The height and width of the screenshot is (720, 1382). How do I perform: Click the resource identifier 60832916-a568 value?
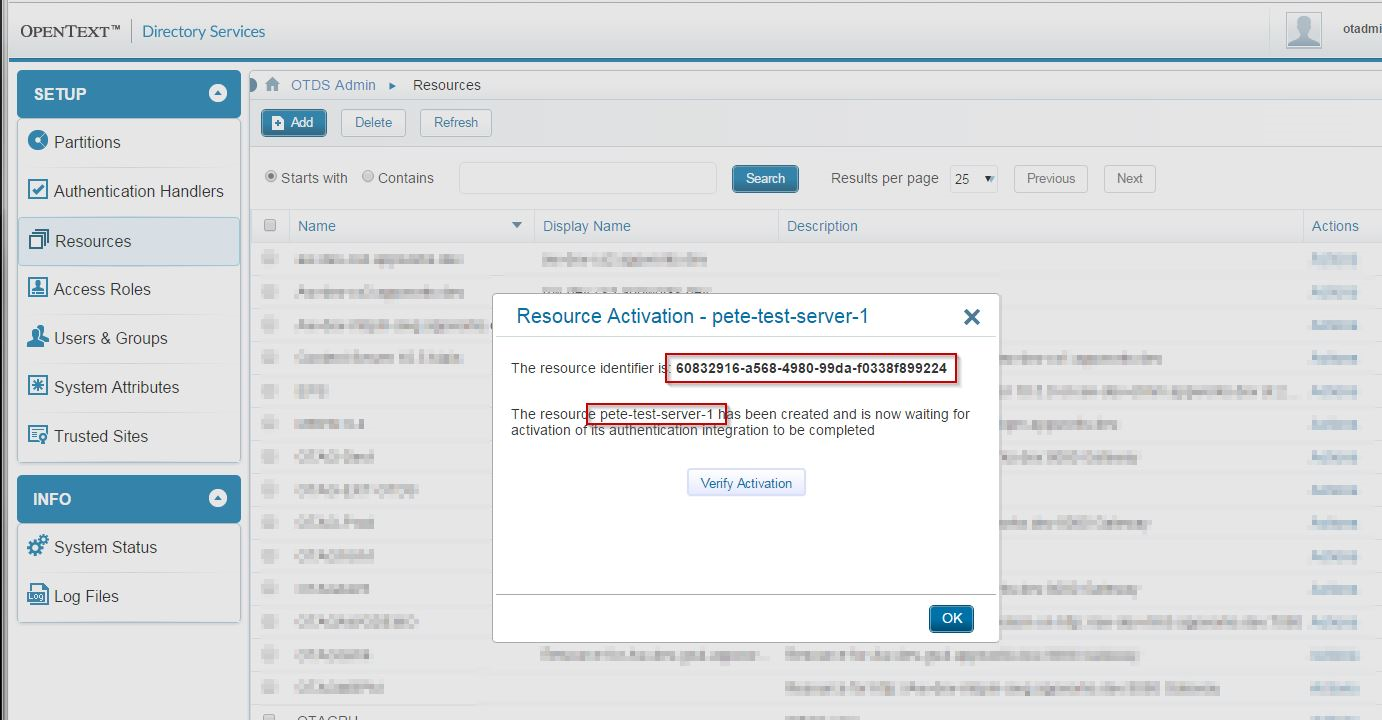[x=811, y=368]
